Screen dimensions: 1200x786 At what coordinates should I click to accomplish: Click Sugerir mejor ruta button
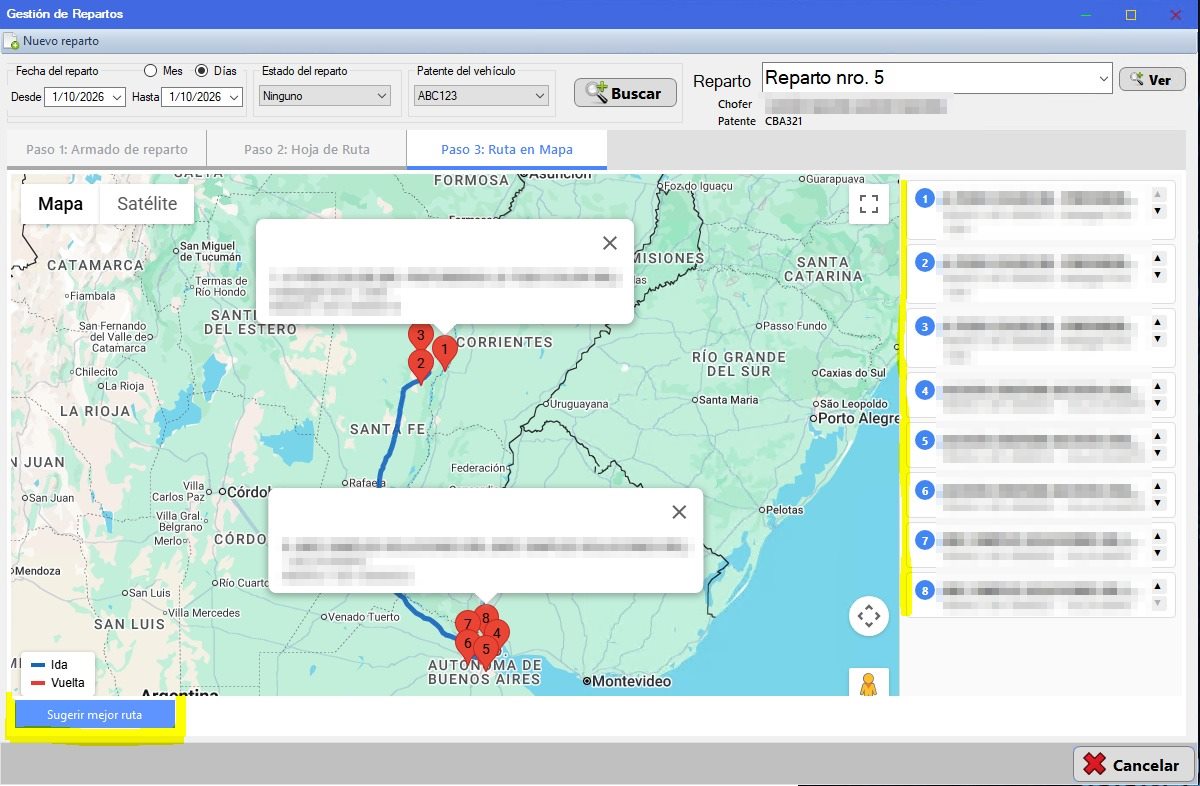pos(95,715)
